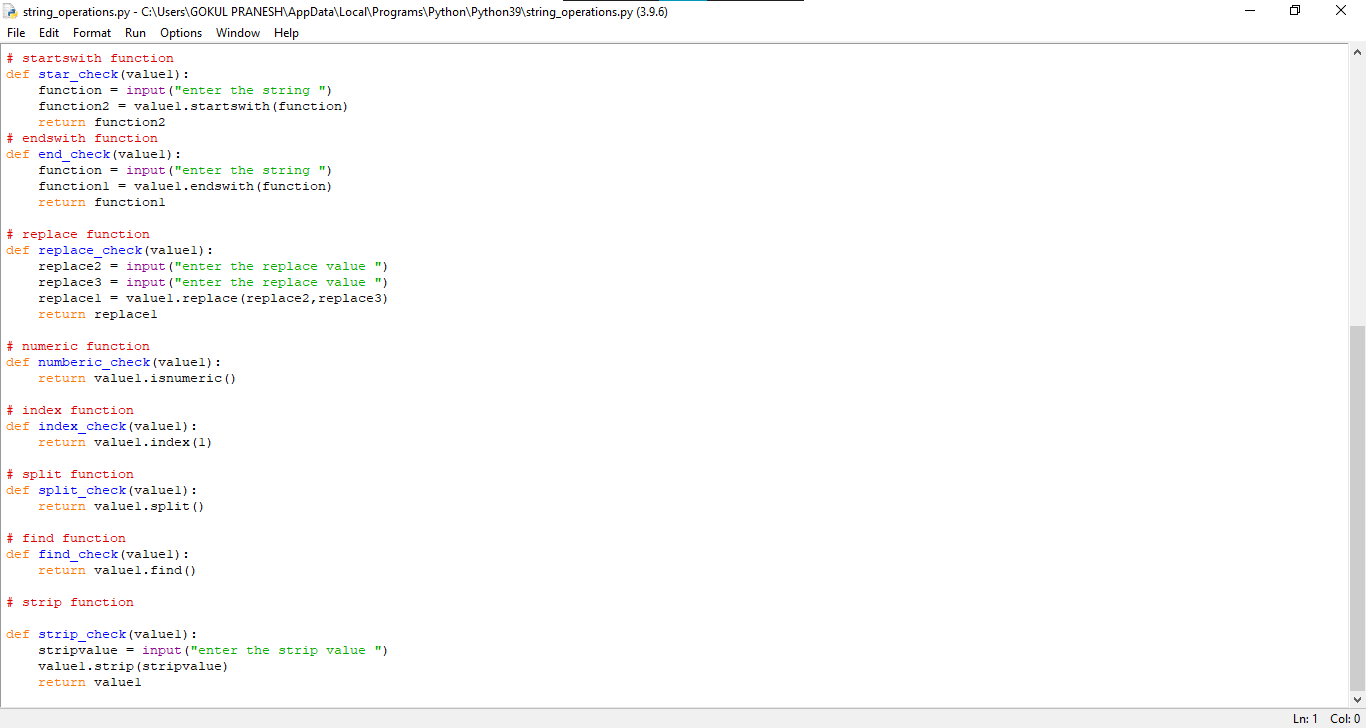Screen dimensions: 1366x728
Task: Click the 'value1.replace(replace2,replace3)' line
Action: tap(213, 298)
